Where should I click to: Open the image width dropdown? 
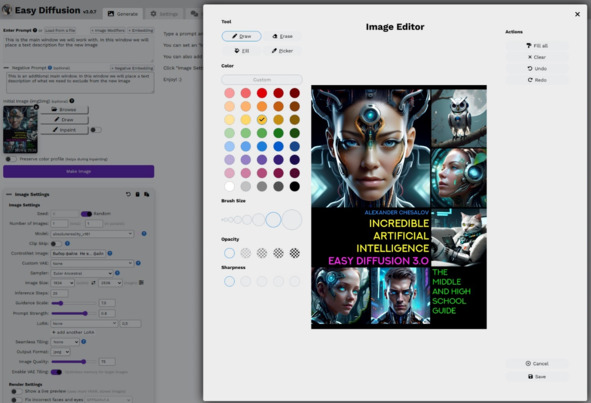tap(63, 283)
